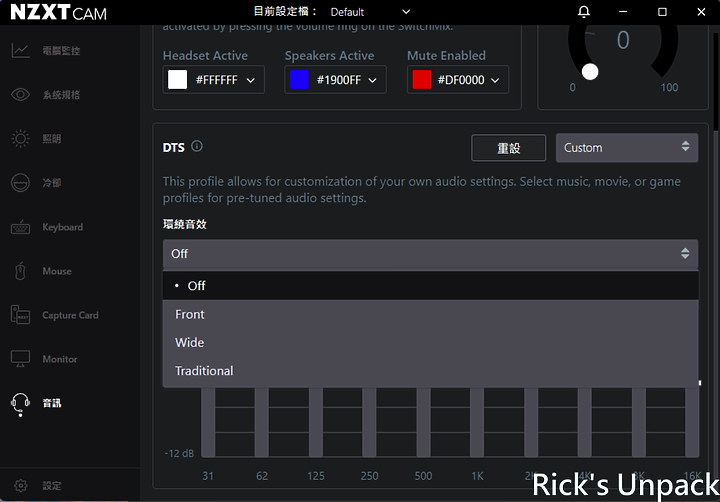Show the DTS info icon
The image size is (720, 502).
[197, 147]
